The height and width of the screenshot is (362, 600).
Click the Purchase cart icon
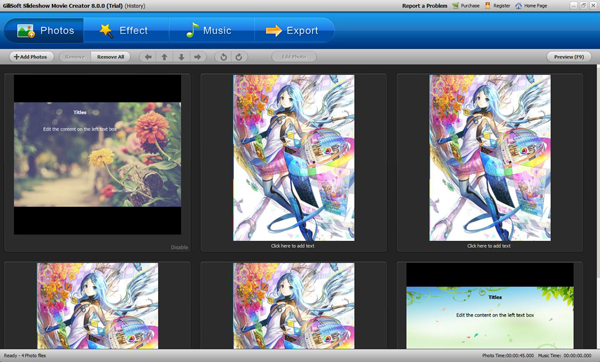(x=455, y=6)
